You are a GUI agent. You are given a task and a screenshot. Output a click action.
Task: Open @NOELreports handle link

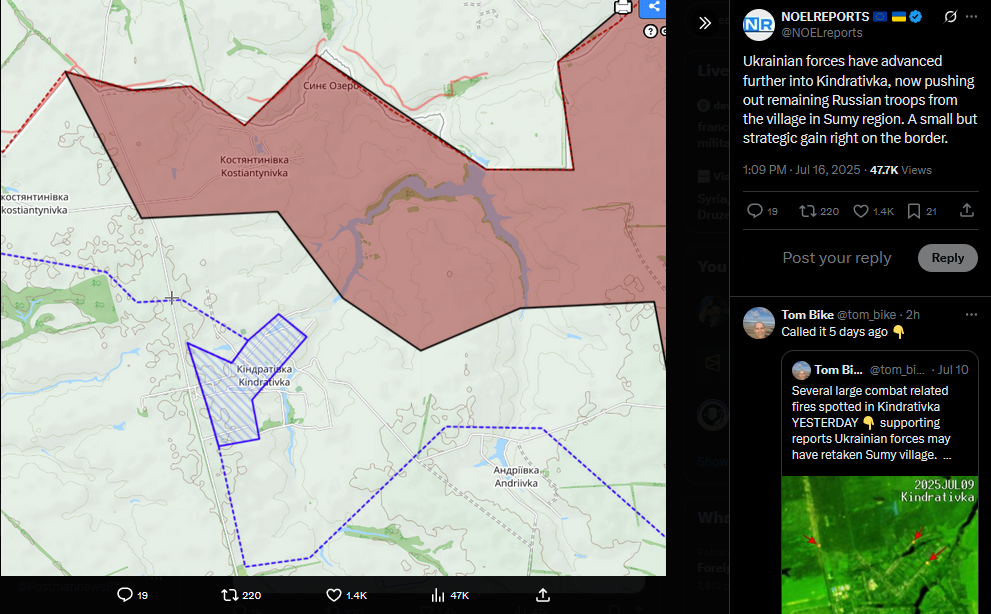pos(822,33)
